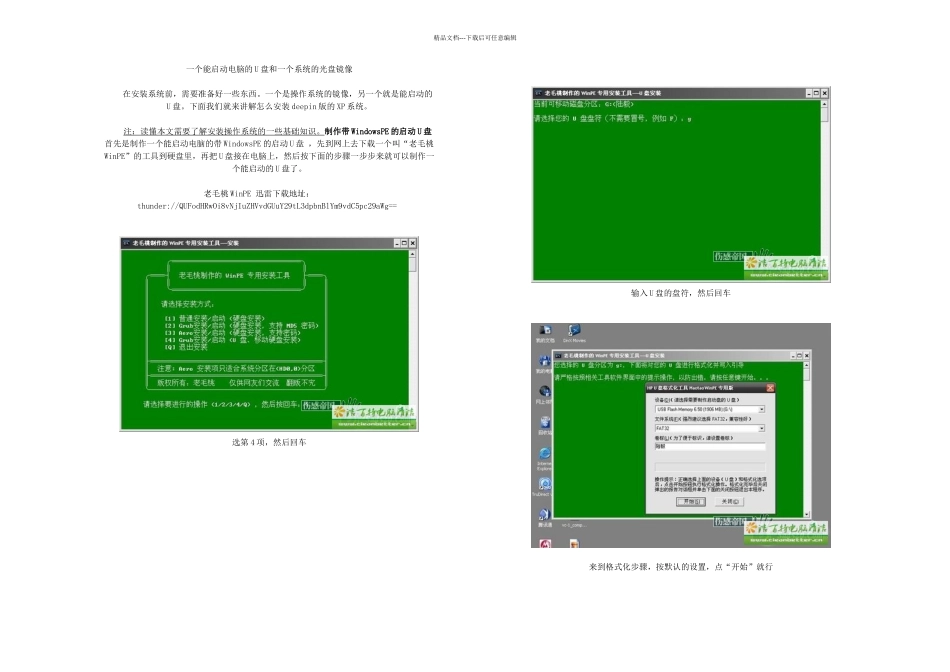Click the scroll-up arrow of the upper U盘安装 window
The height and width of the screenshot is (672, 950).
(x=824, y=104)
